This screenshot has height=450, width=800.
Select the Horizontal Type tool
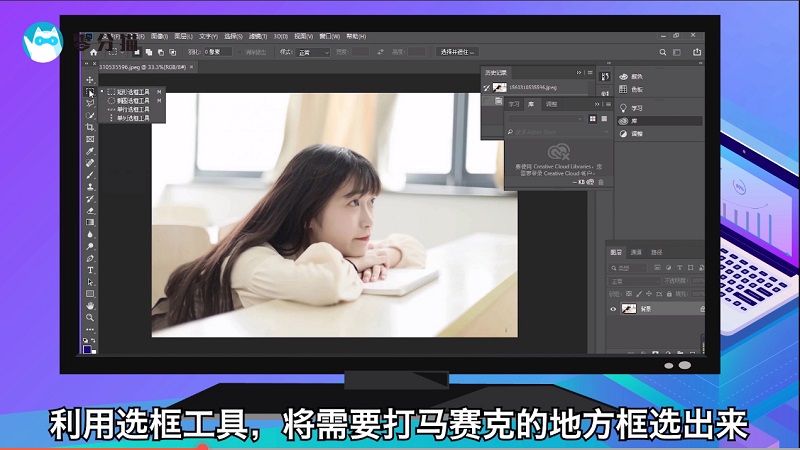(x=90, y=270)
